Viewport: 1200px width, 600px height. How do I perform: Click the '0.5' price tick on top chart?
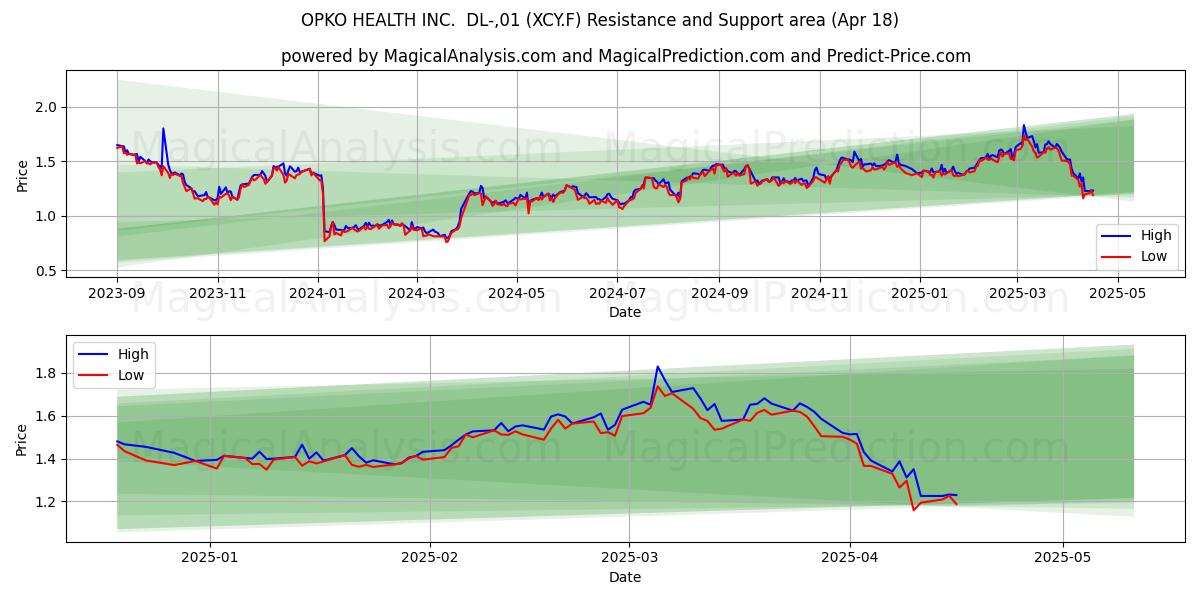click(x=48, y=271)
